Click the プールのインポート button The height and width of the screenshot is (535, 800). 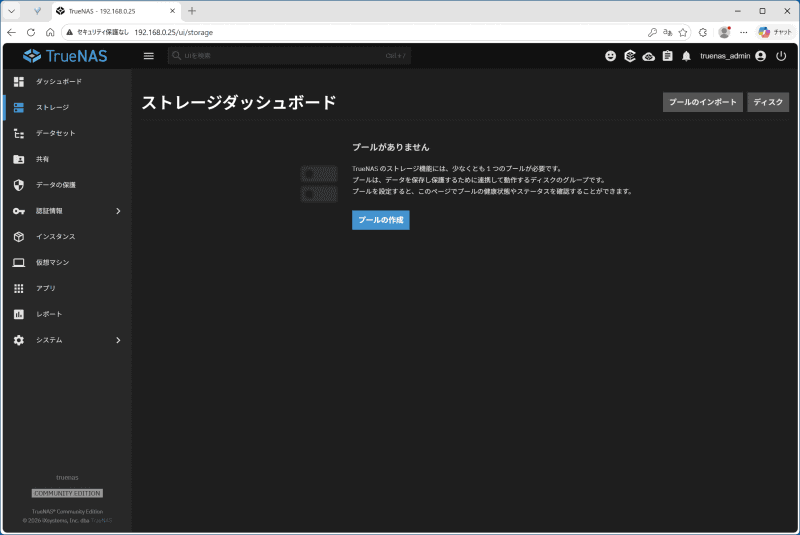(703, 102)
